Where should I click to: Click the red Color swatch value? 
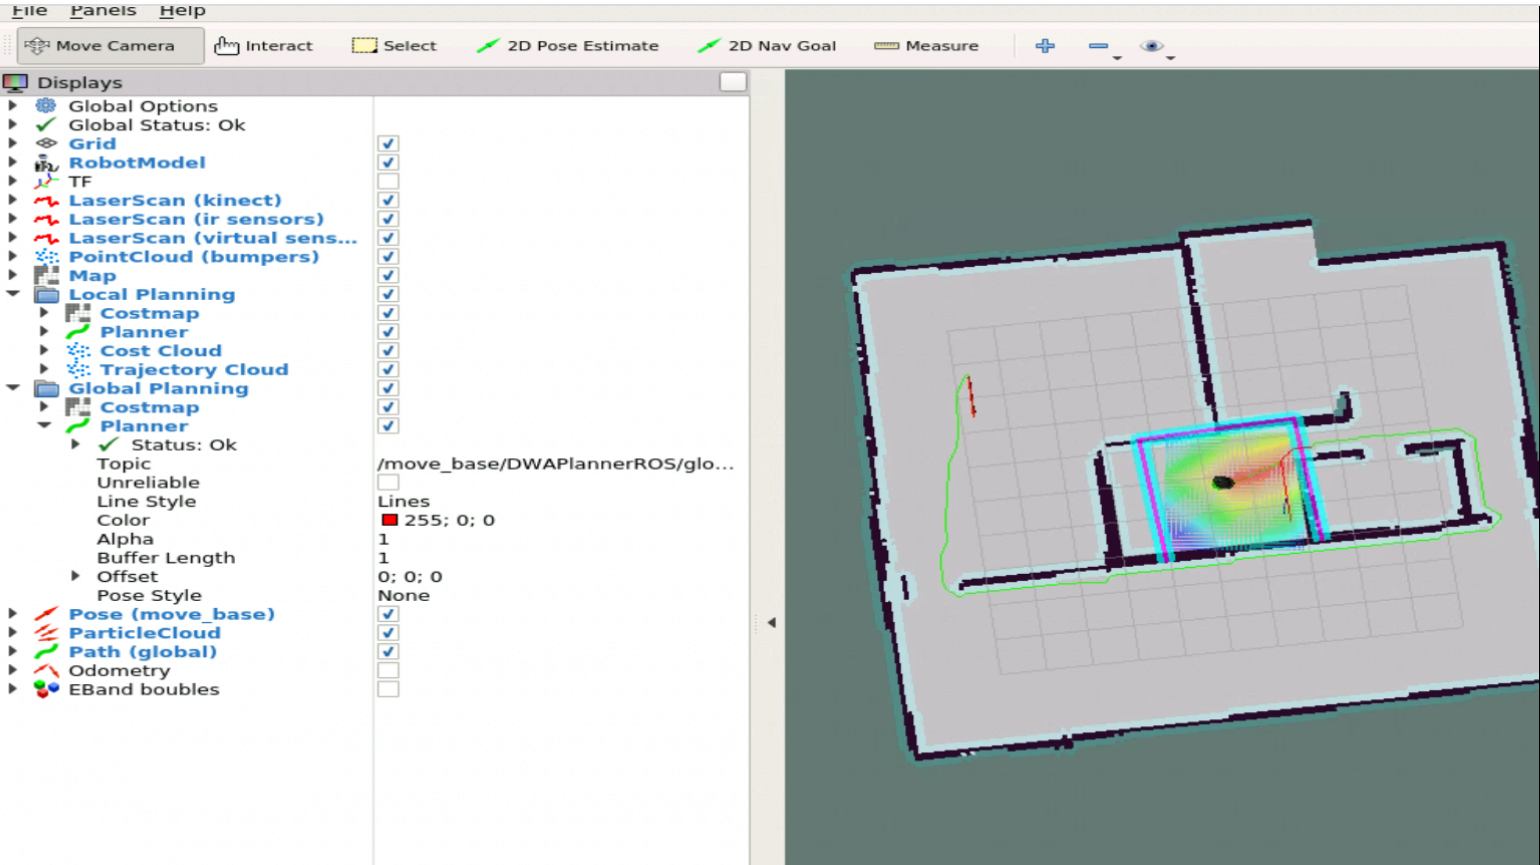(390, 520)
